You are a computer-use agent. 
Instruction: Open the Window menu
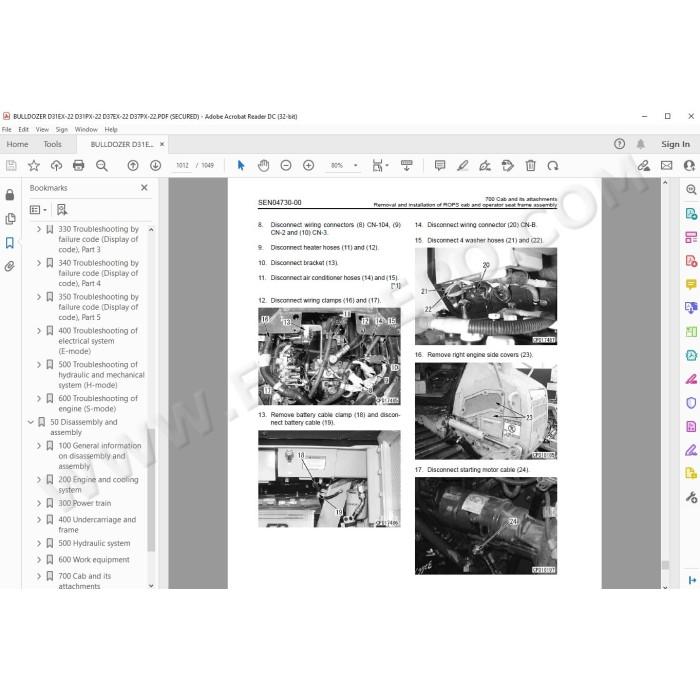tap(86, 129)
